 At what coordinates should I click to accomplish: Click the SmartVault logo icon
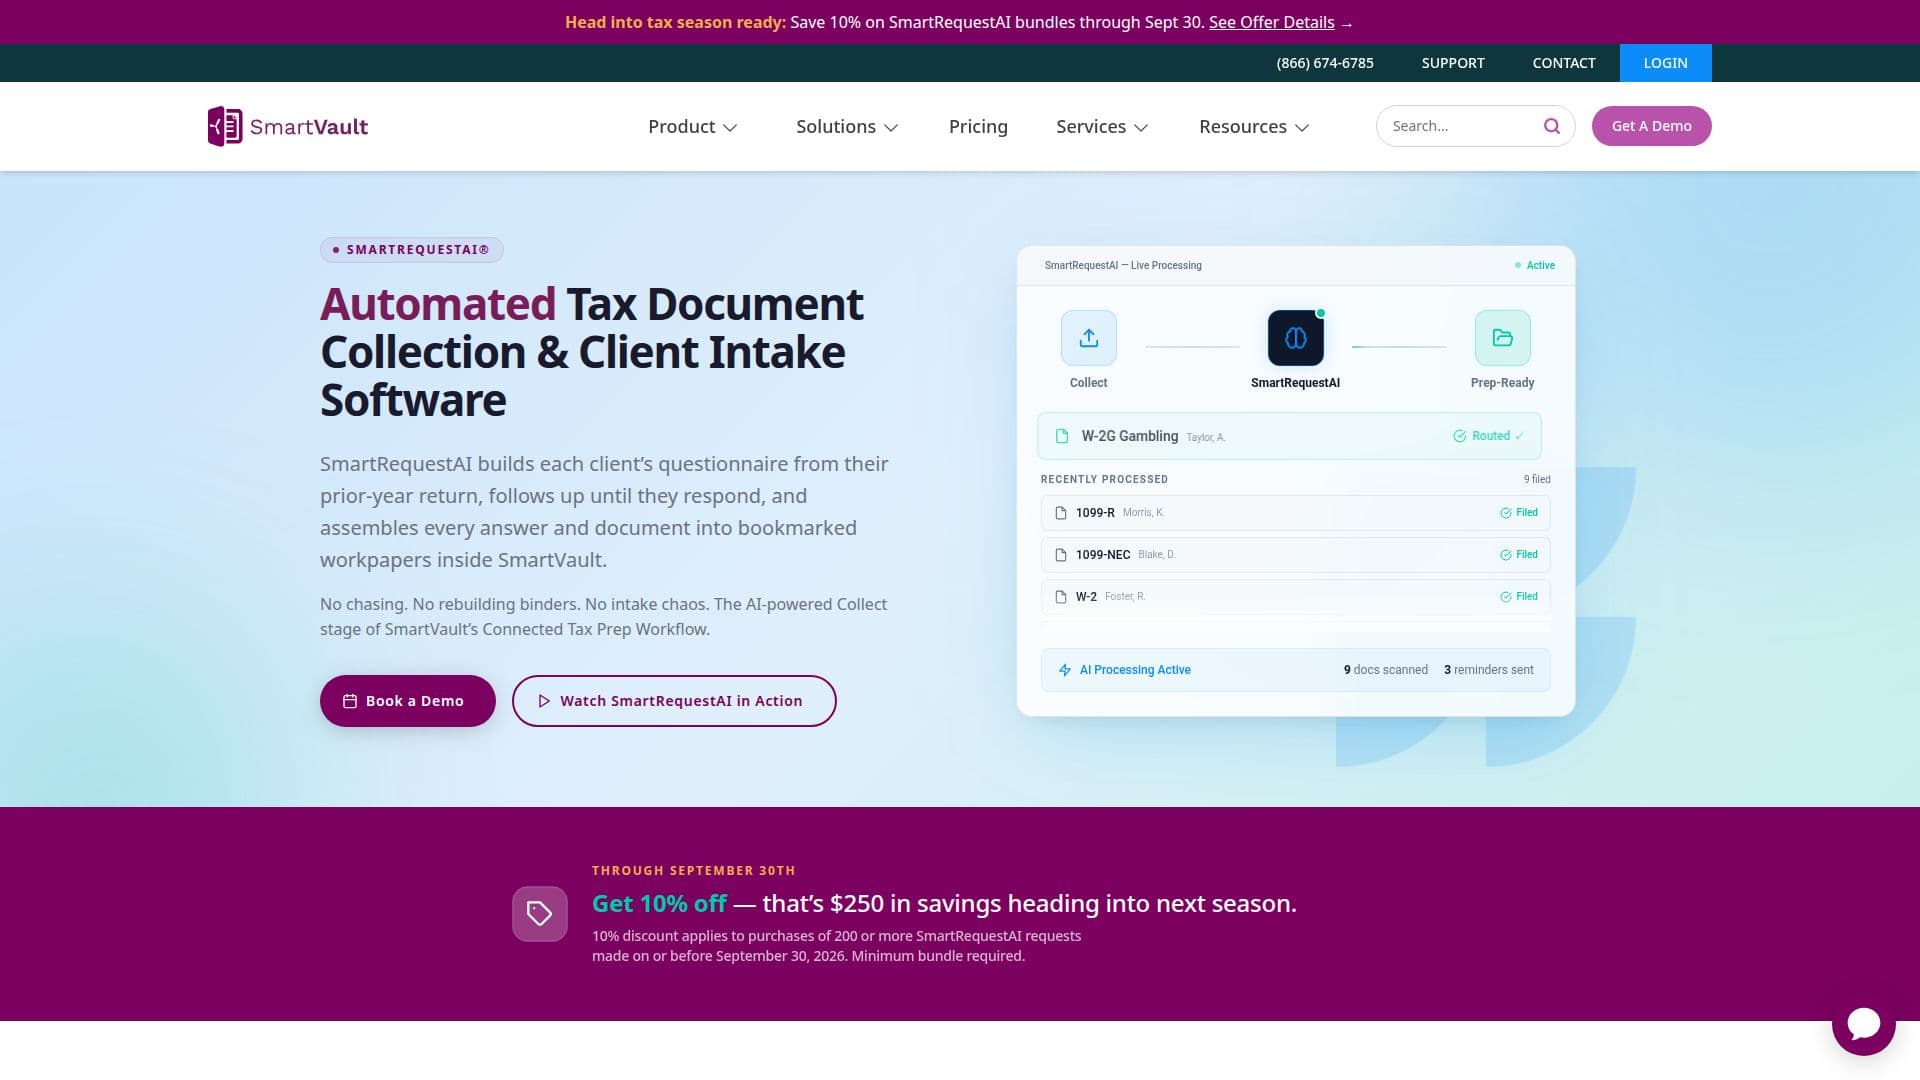[225, 126]
